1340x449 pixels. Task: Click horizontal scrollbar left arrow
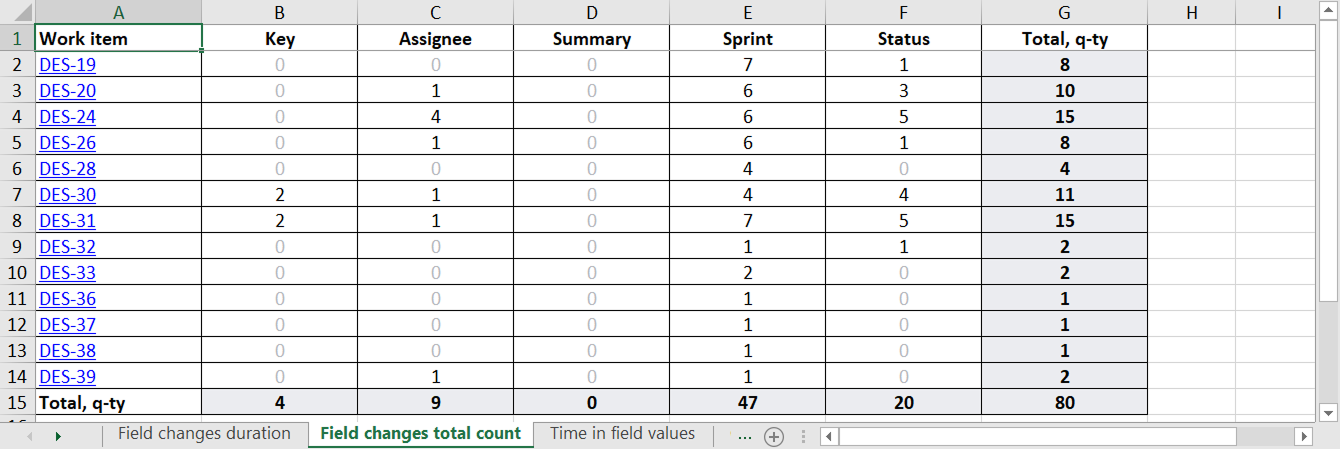(829, 436)
